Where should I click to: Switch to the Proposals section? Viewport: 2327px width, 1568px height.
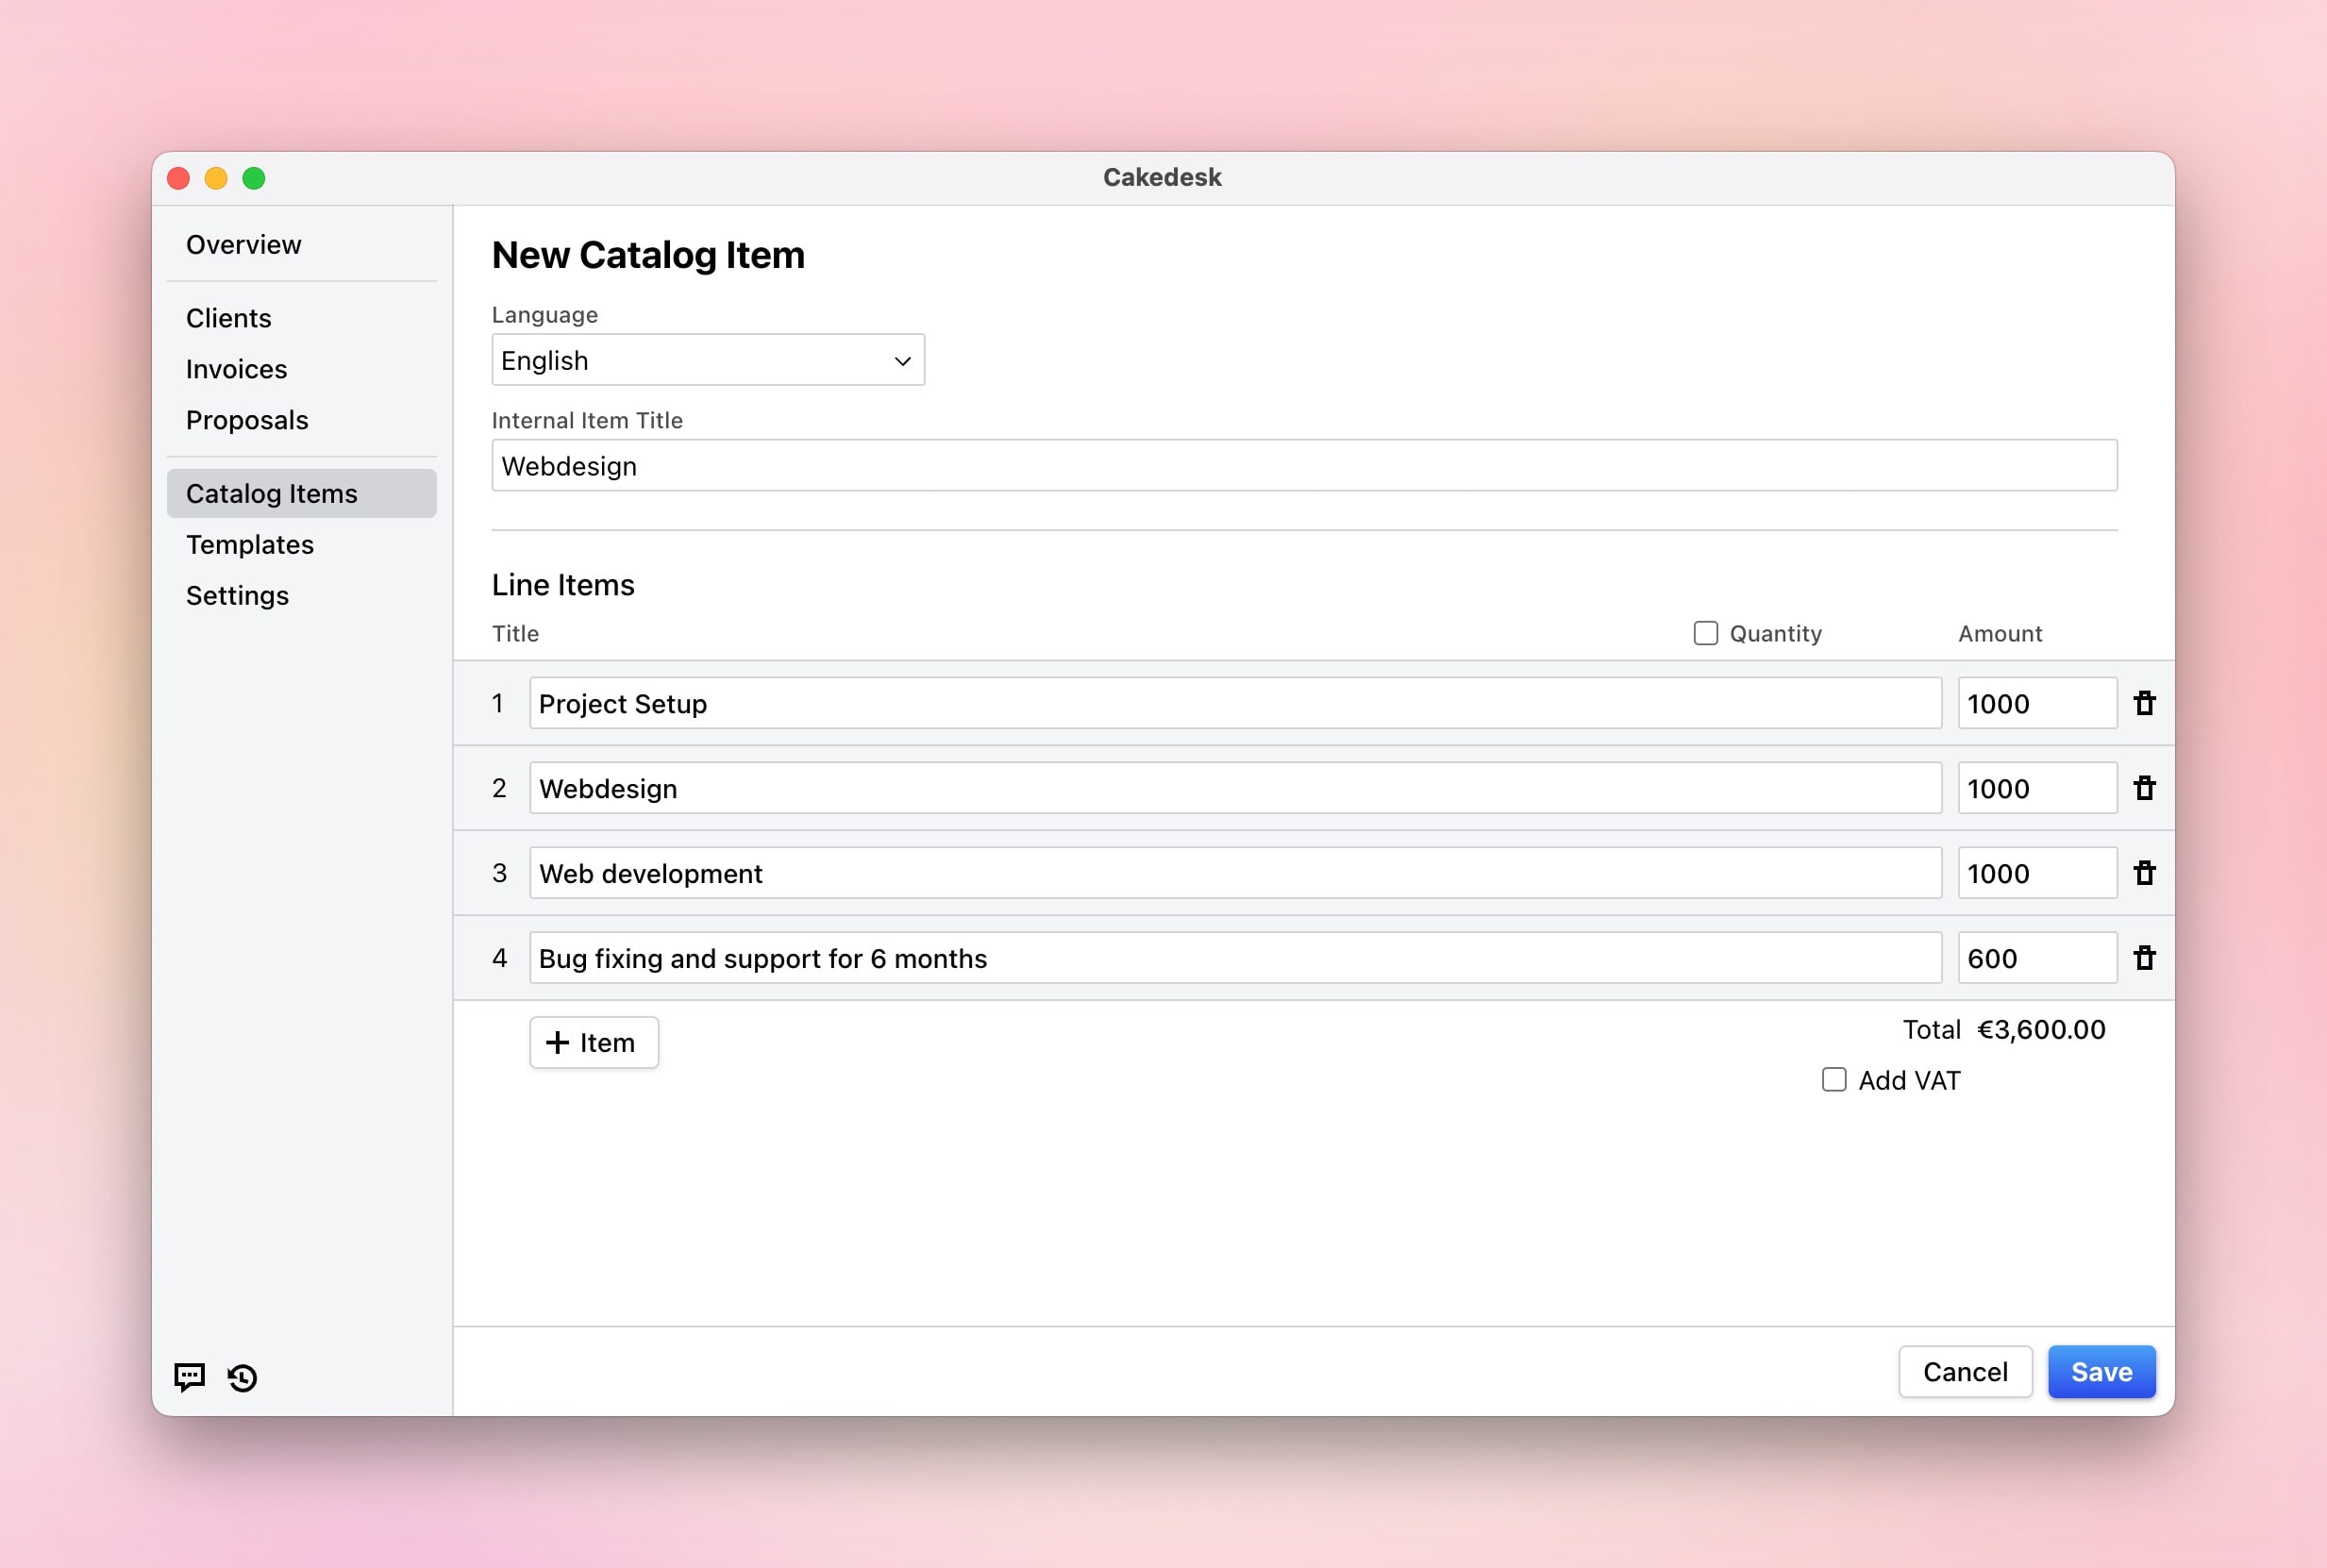[247, 420]
